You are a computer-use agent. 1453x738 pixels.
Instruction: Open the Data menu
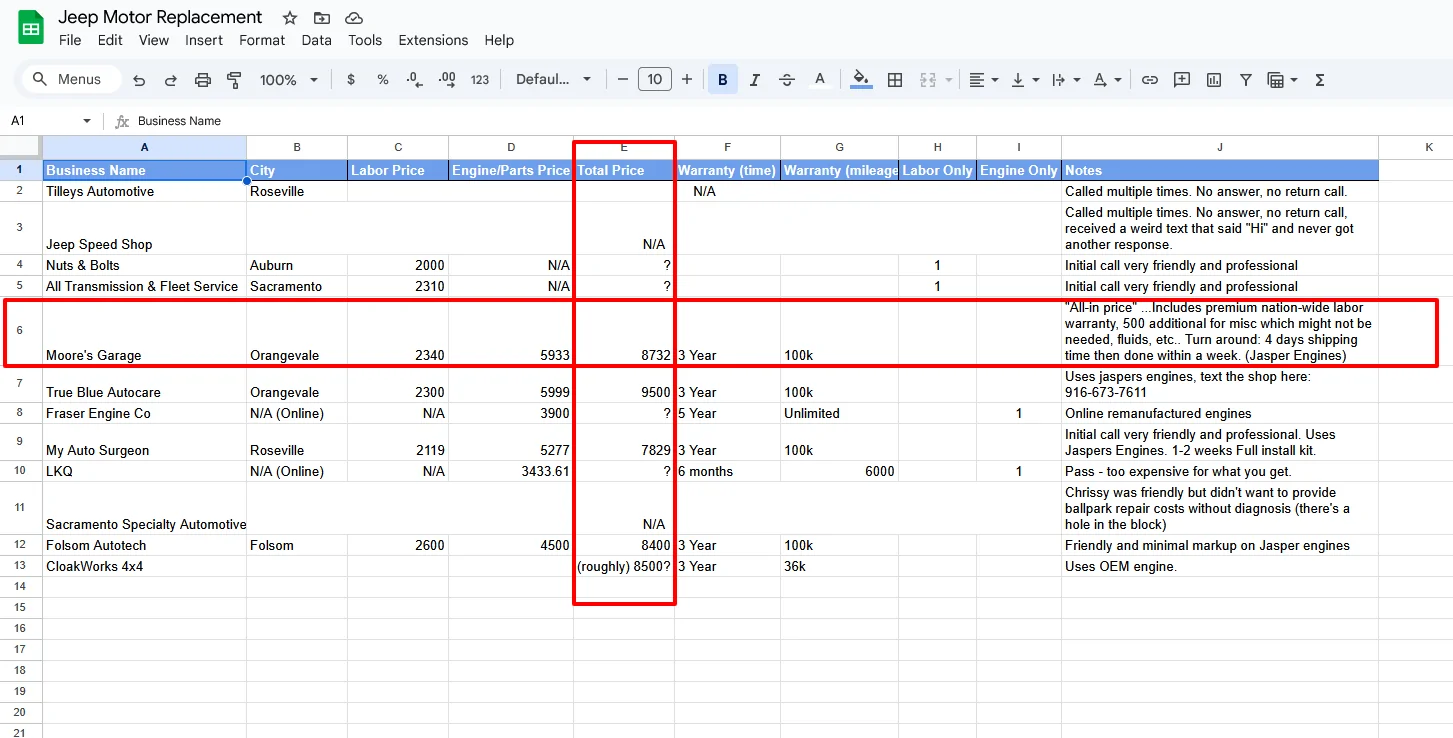pyautogui.click(x=316, y=40)
